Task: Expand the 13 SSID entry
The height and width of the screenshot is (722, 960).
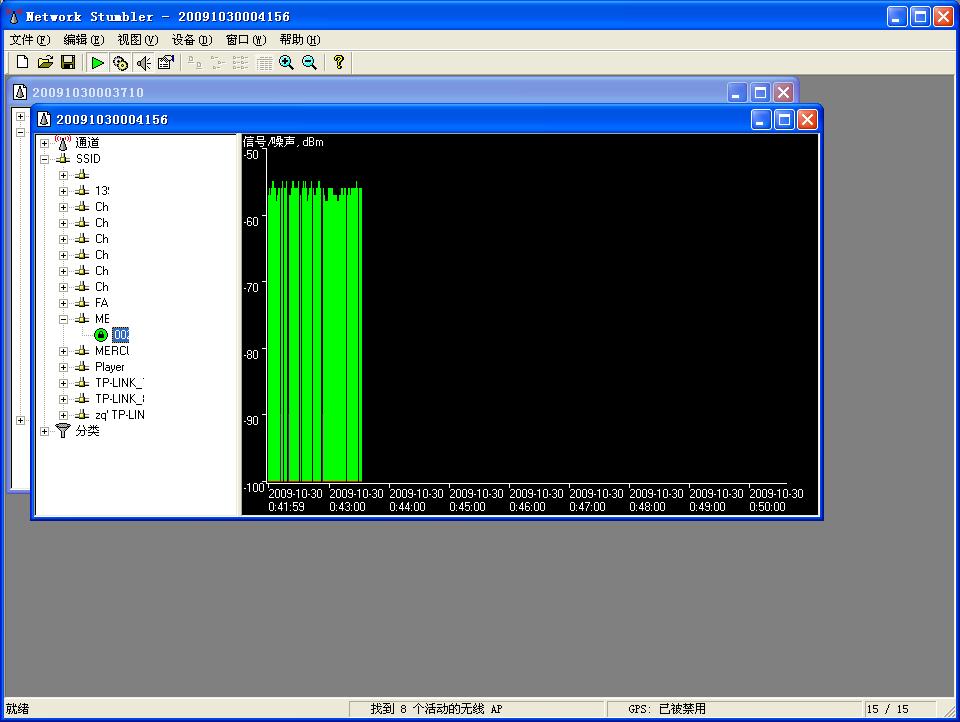Action: (63, 191)
